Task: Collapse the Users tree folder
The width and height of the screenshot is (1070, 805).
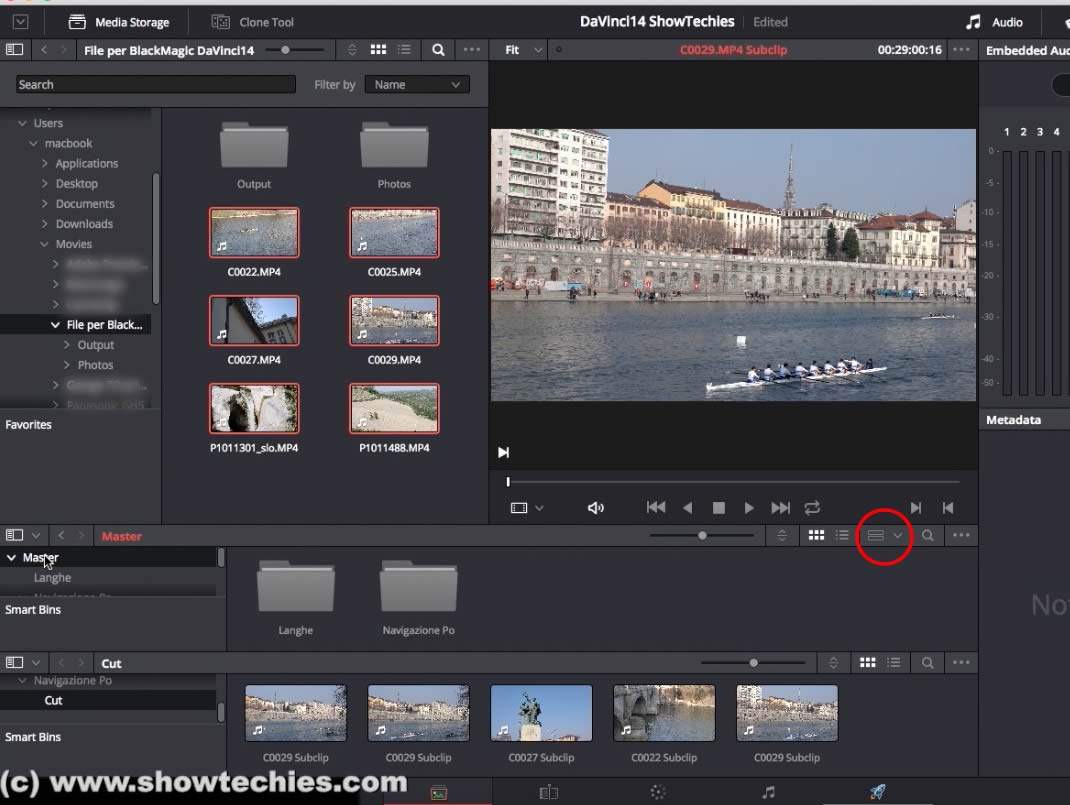Action: tap(23, 123)
